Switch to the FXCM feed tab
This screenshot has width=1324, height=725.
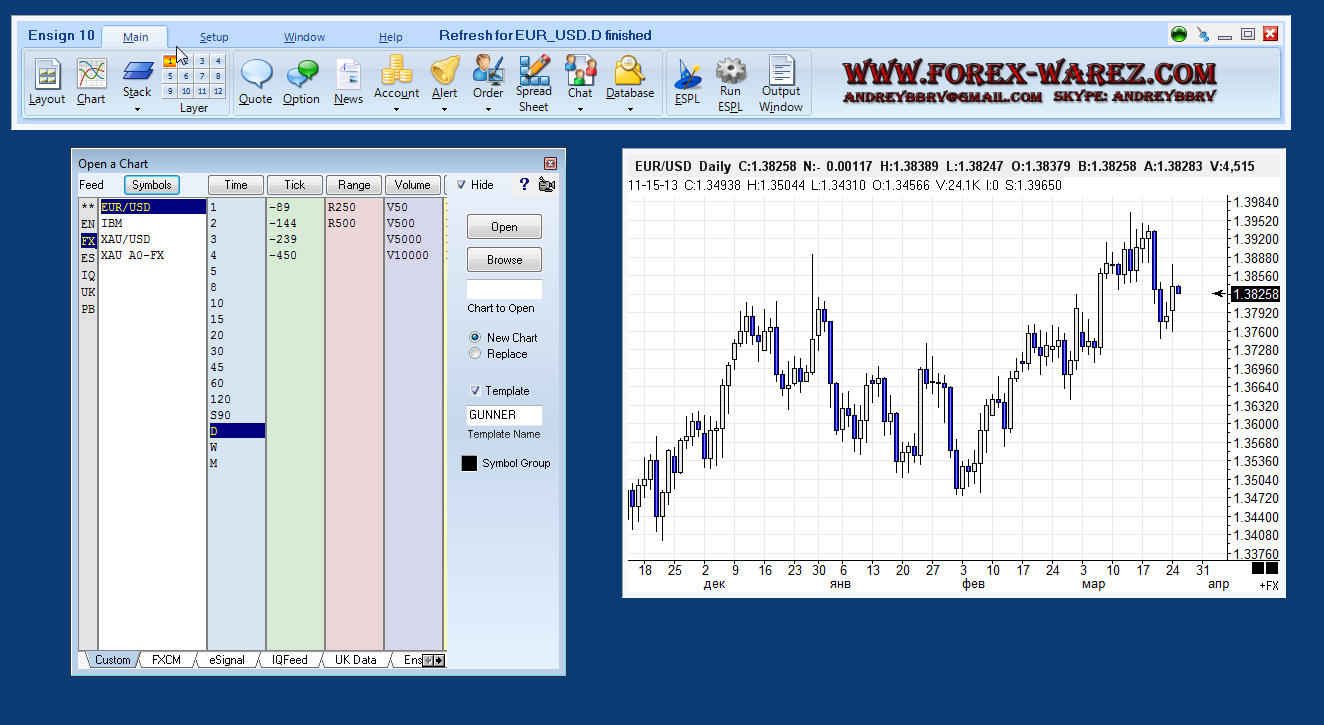[x=166, y=660]
